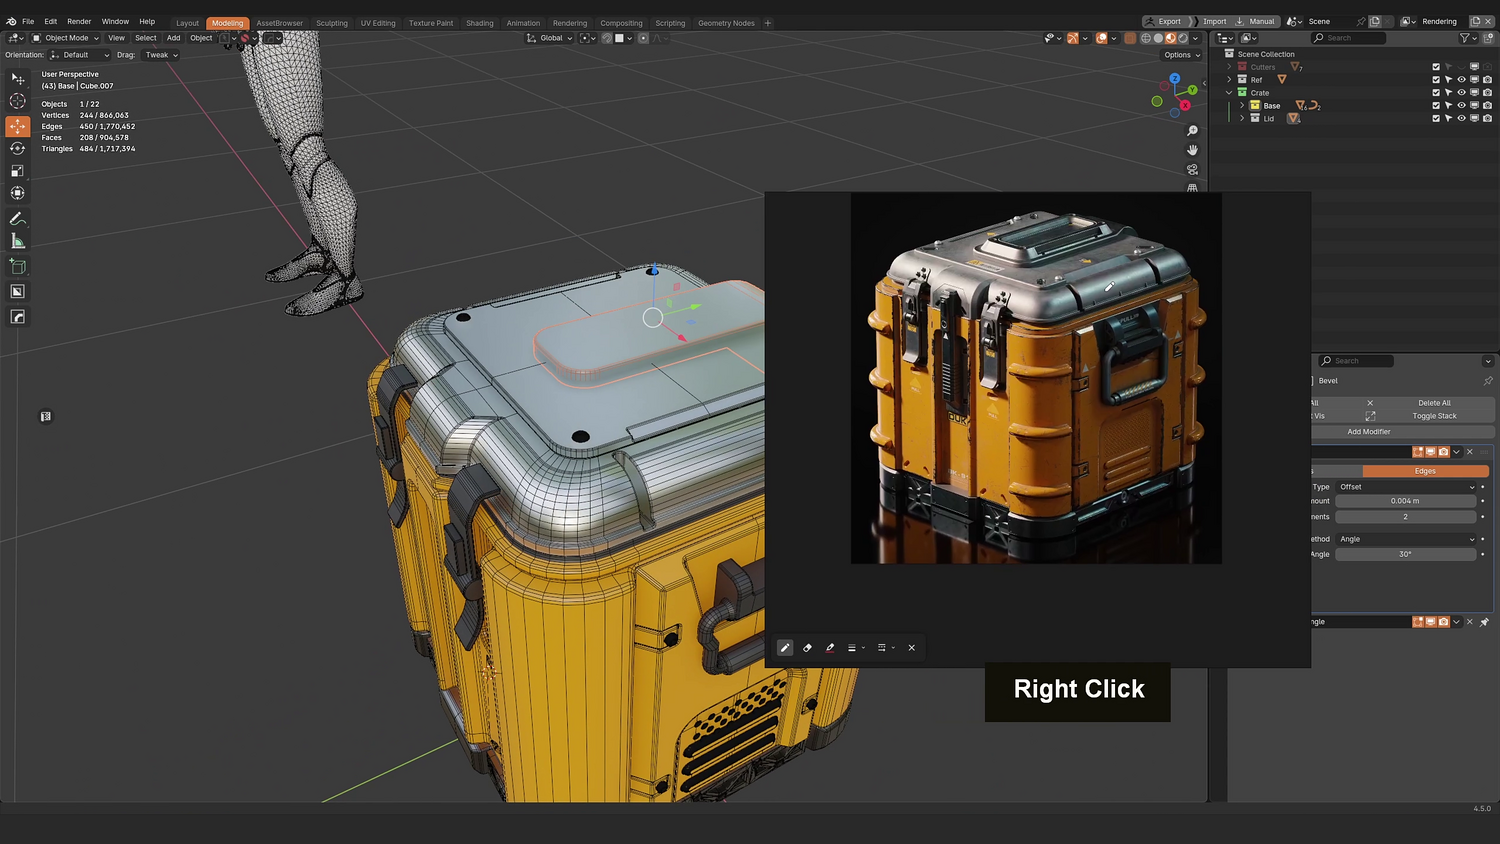Screen dimensions: 1500x844
Task: Switch to the Sculpting workspace tab
Action: (x=332, y=23)
